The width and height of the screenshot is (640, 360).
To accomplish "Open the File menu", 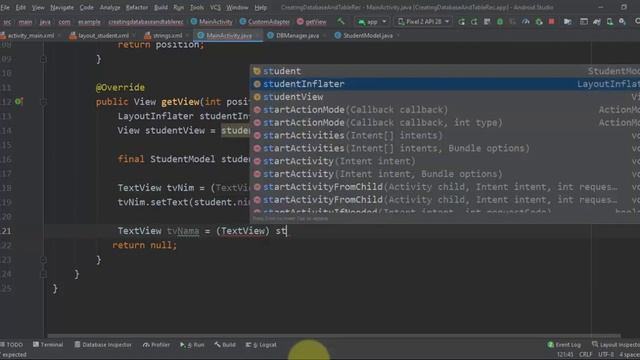I will 5,7.
